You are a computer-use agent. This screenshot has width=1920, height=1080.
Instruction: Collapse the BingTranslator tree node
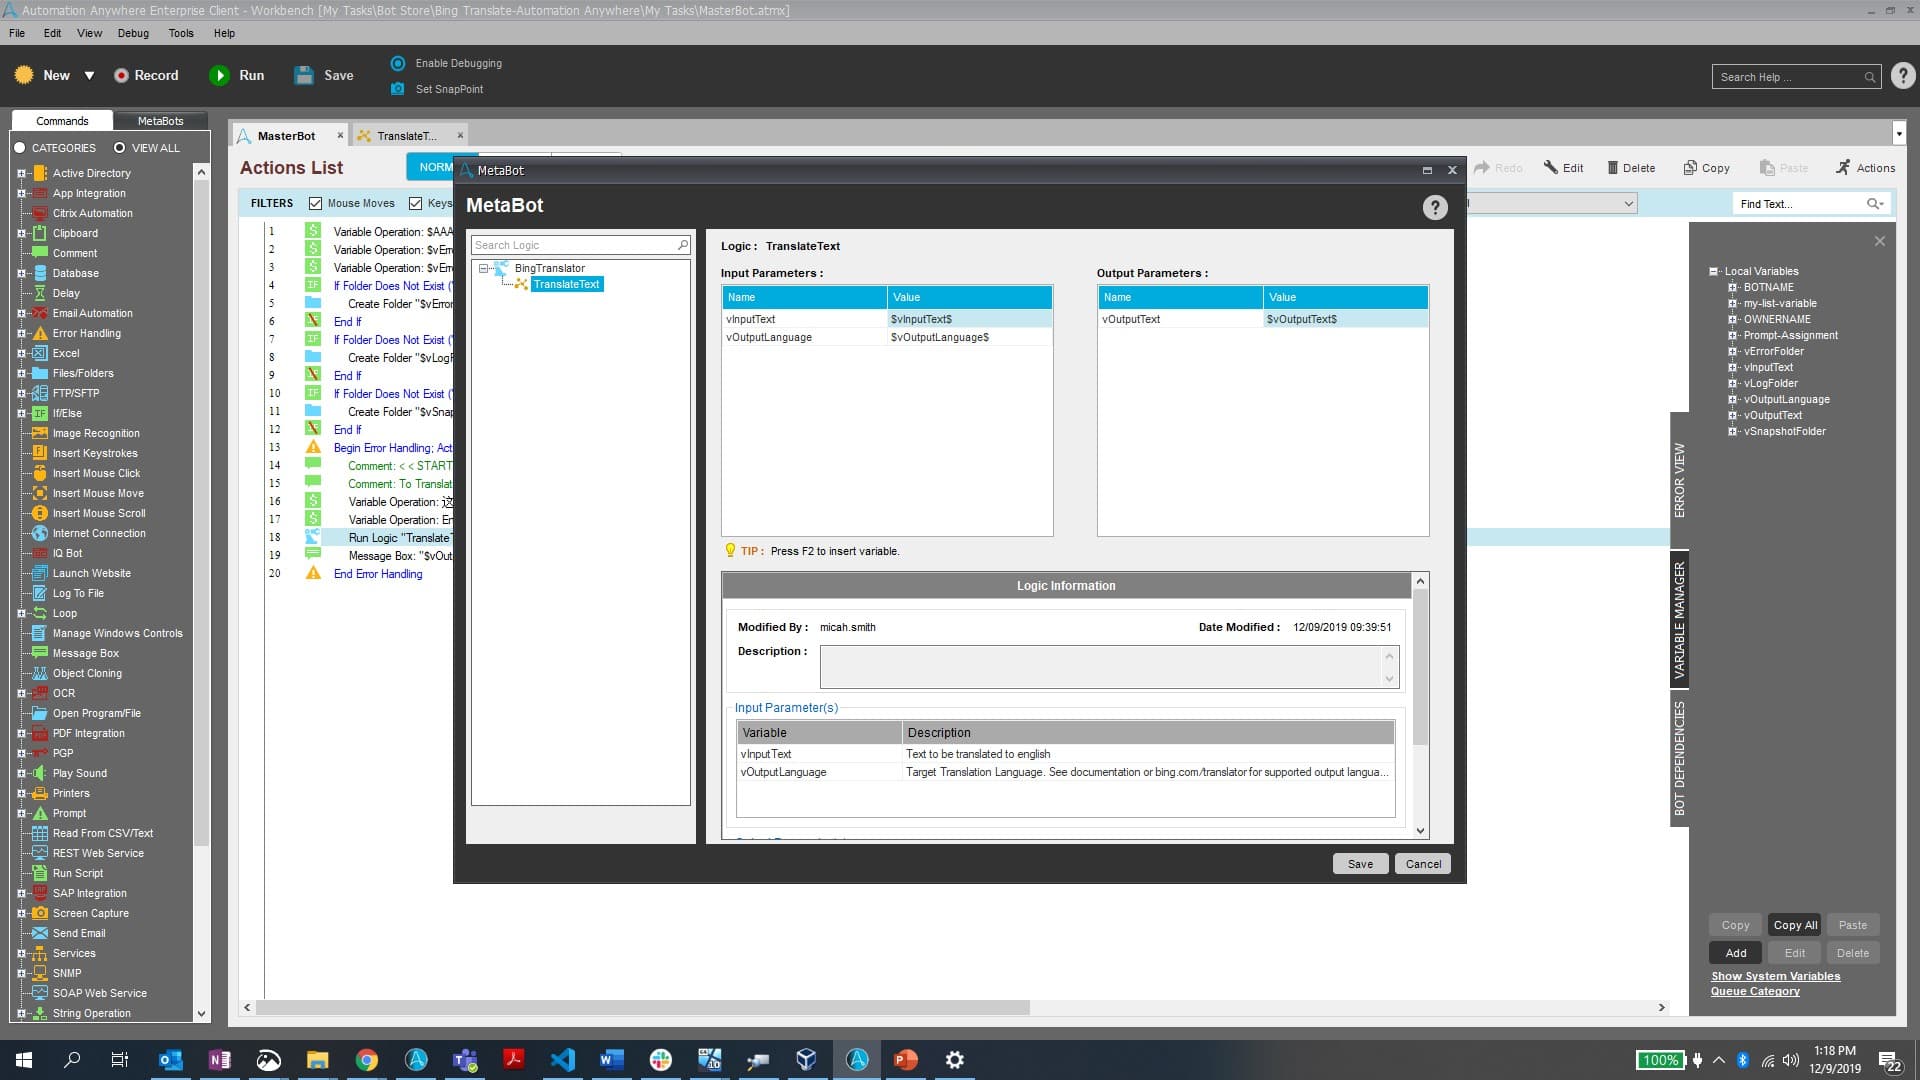(x=484, y=268)
